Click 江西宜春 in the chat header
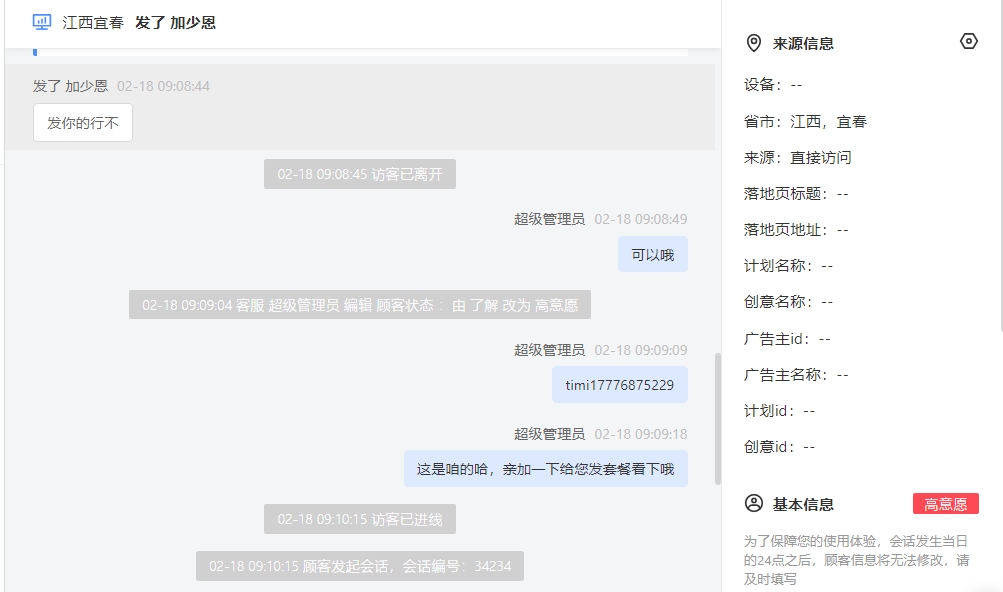 pos(93,22)
